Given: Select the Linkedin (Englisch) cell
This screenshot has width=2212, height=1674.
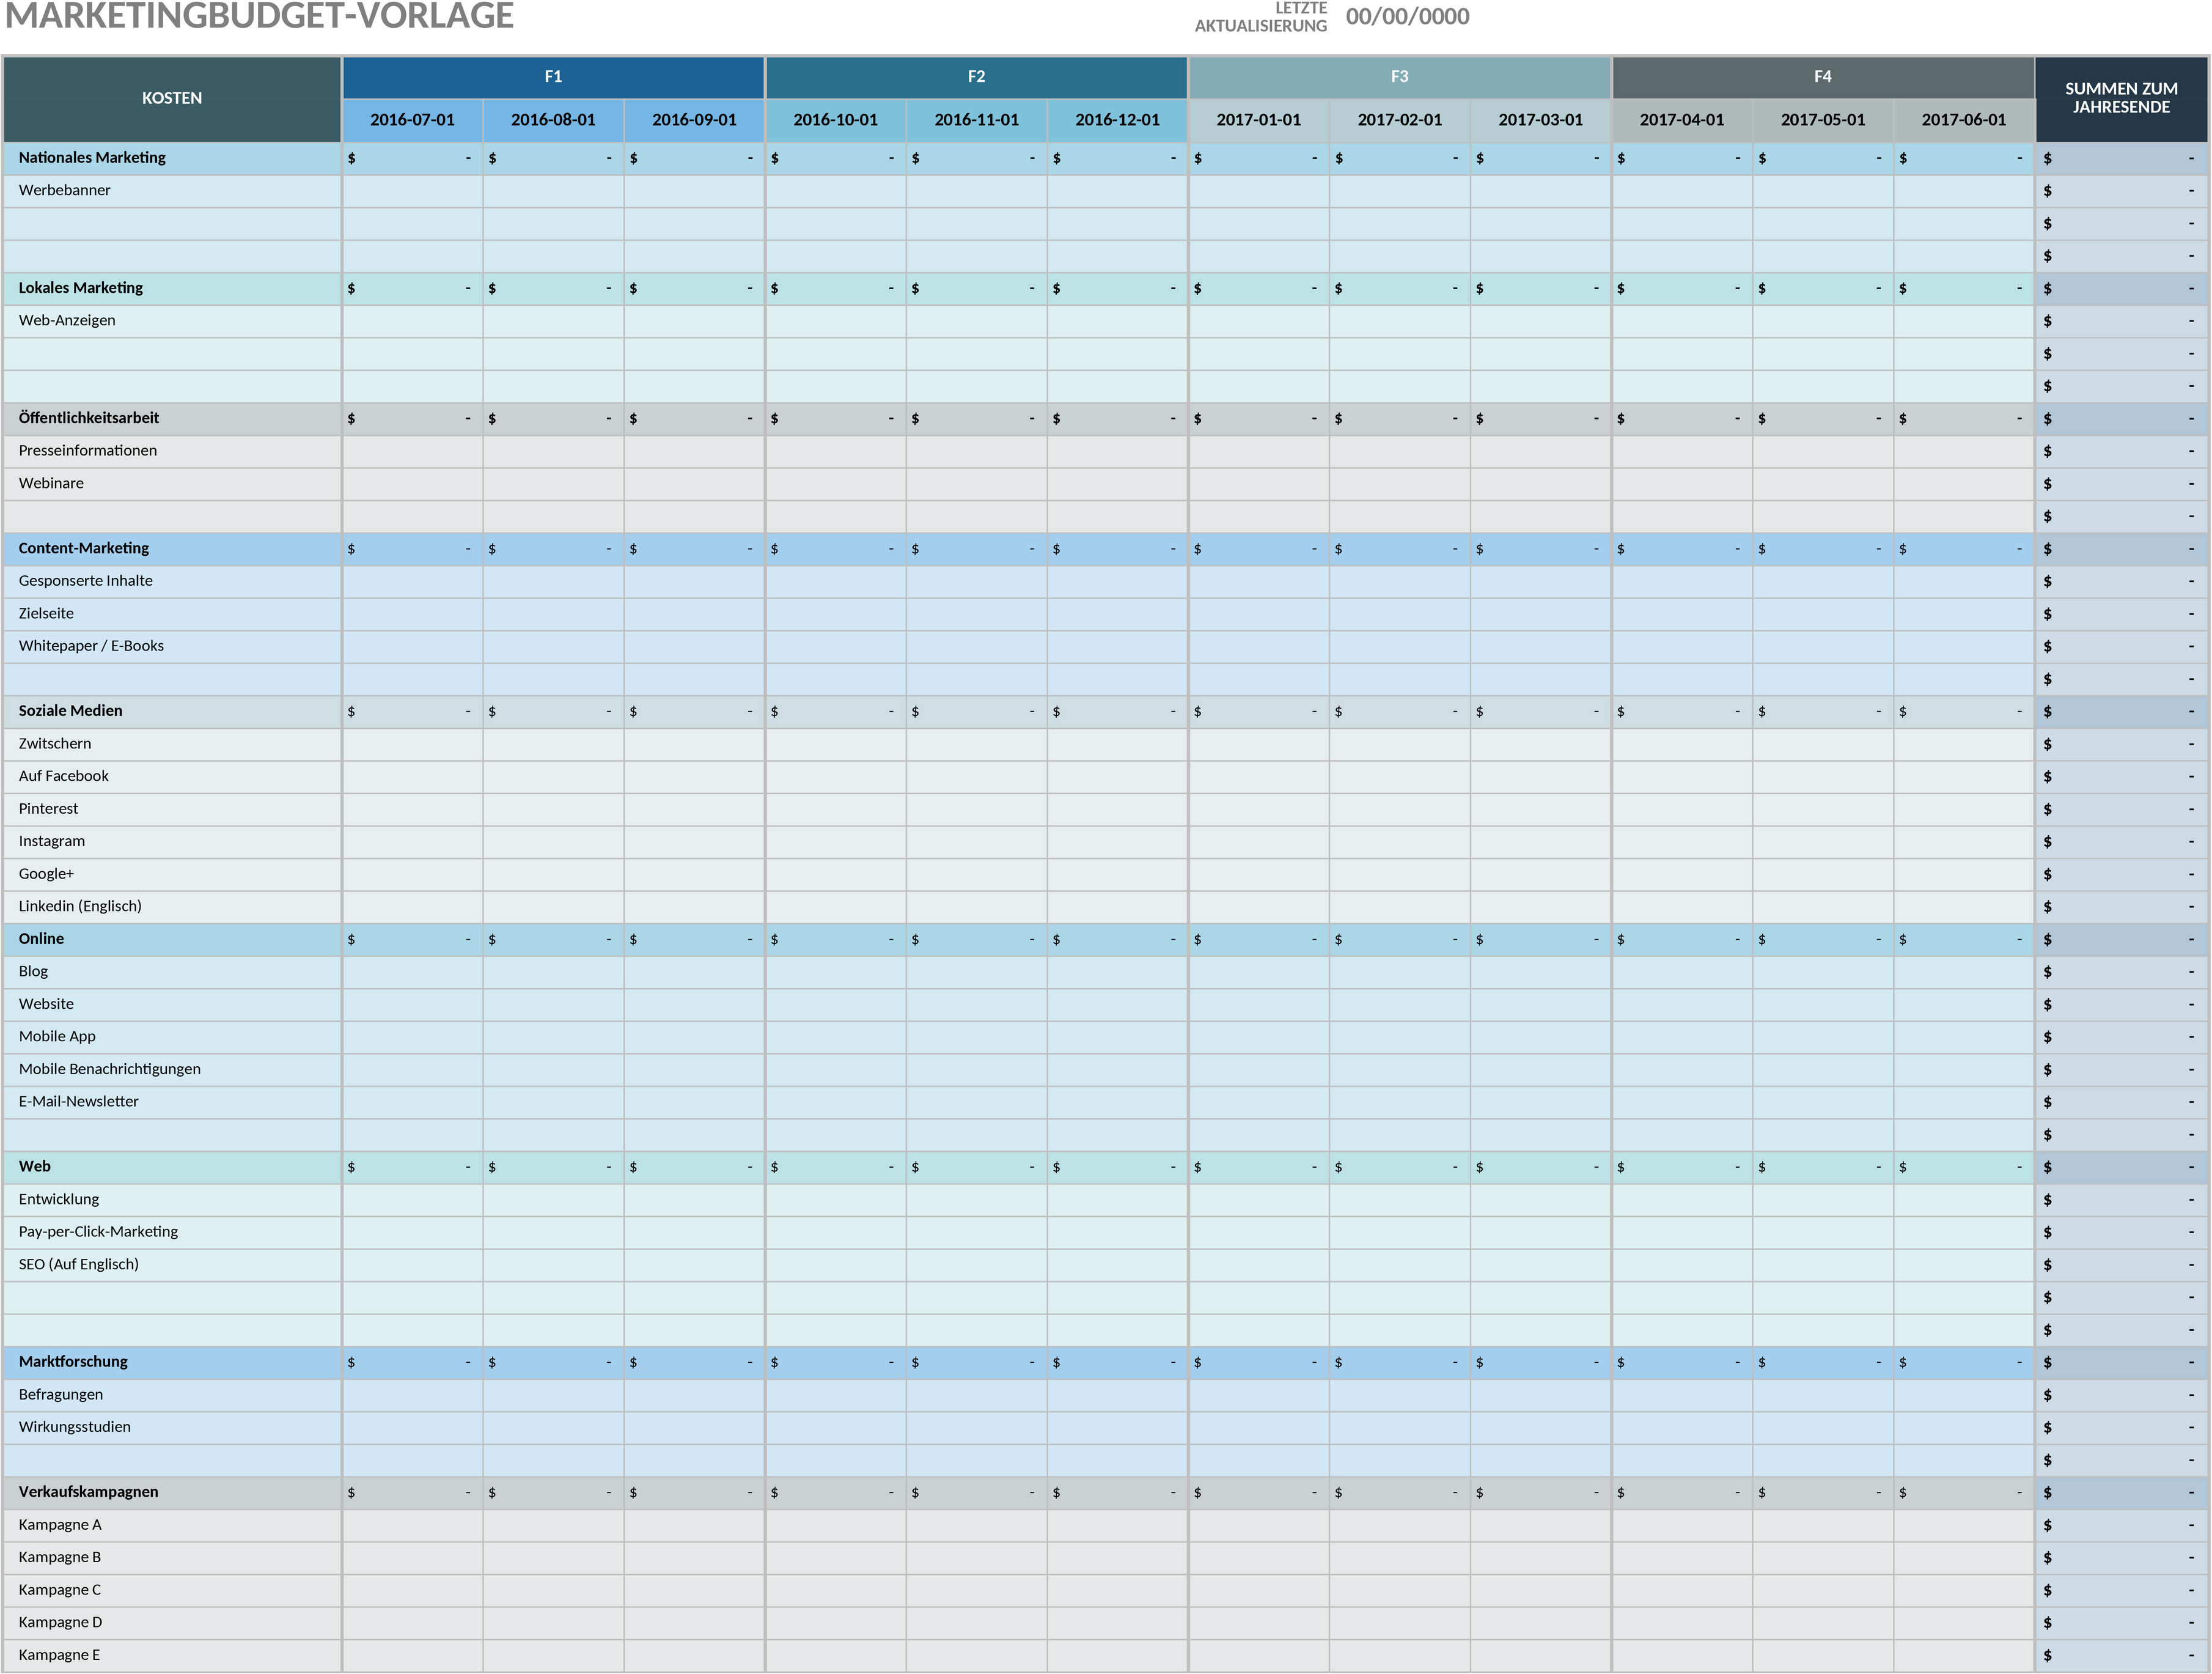Looking at the screenshot, I should click(x=172, y=906).
